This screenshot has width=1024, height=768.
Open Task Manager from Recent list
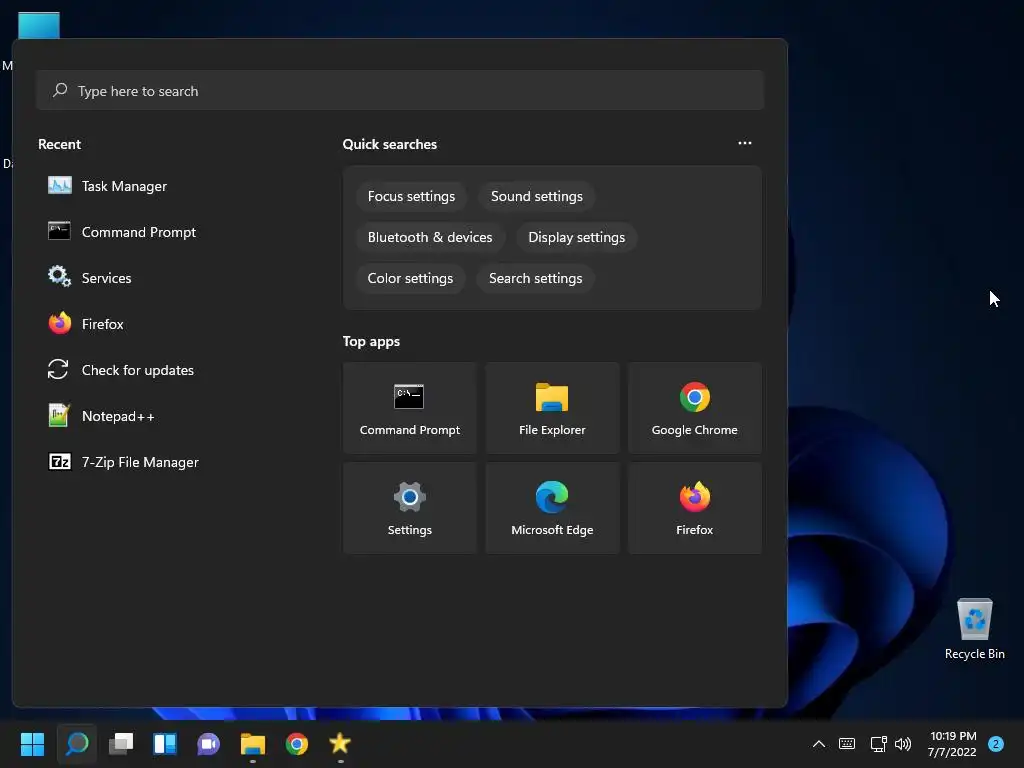tap(108, 186)
